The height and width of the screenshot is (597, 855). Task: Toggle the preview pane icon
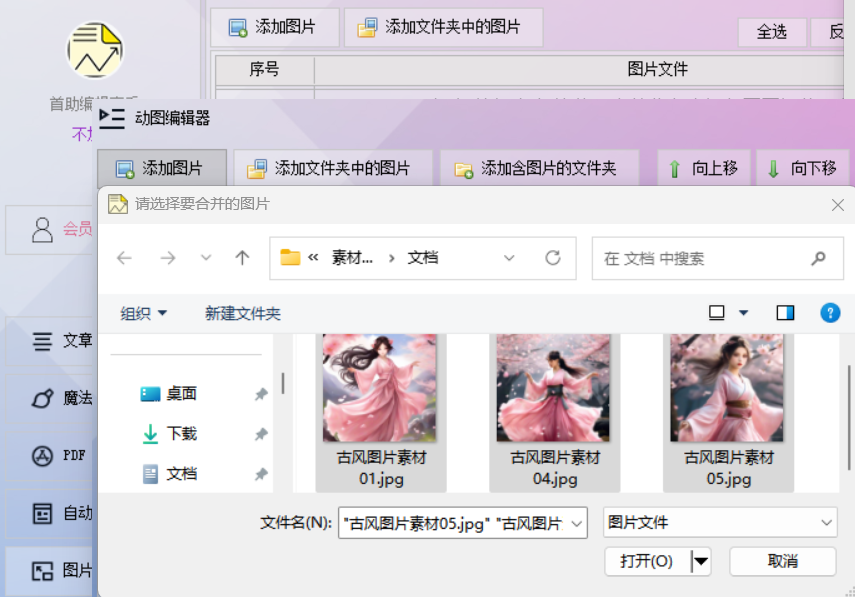[785, 313]
